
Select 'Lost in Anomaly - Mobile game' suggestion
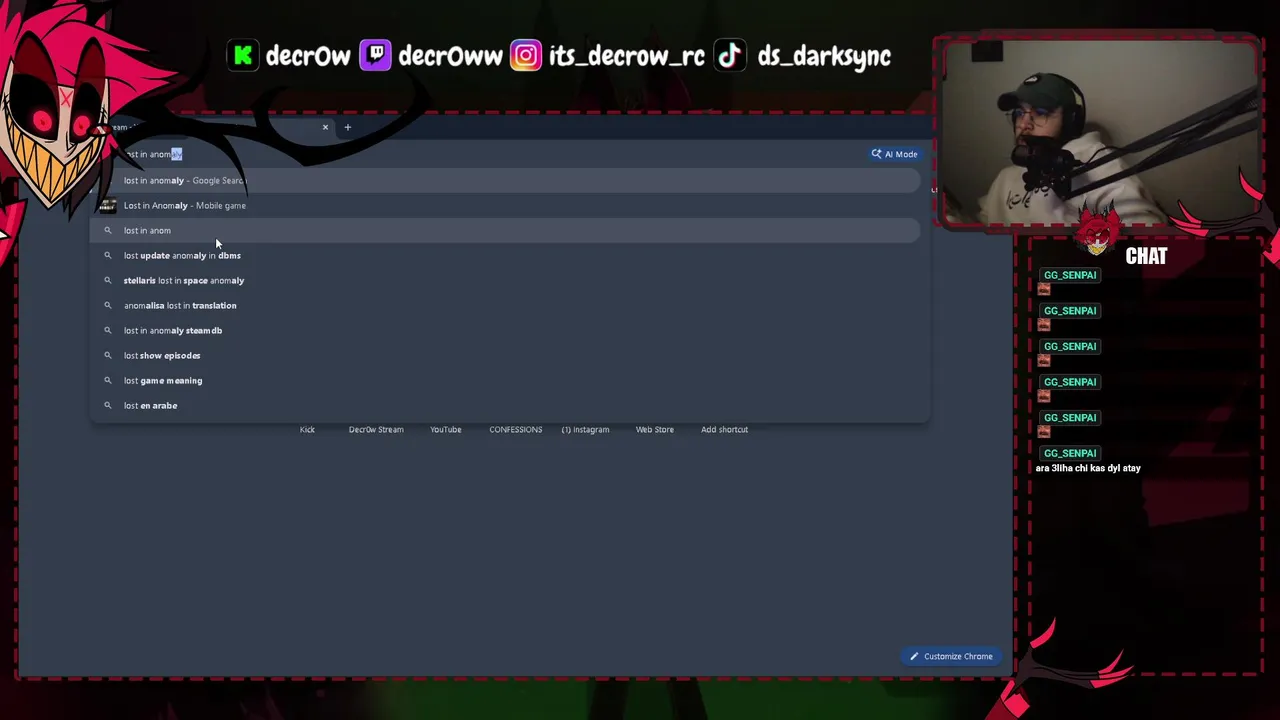[505, 205]
